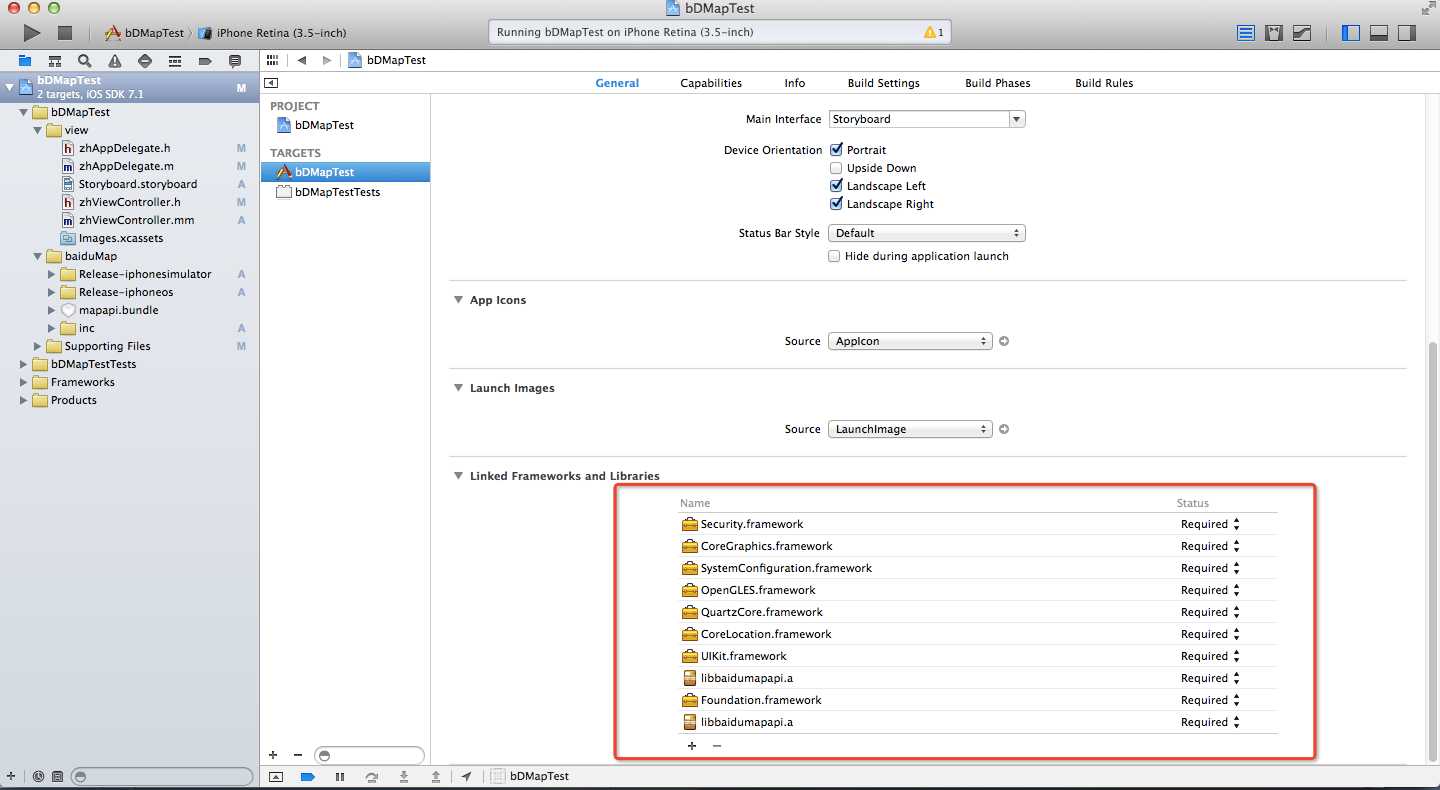
Task: Select the General tab
Action: [617, 83]
